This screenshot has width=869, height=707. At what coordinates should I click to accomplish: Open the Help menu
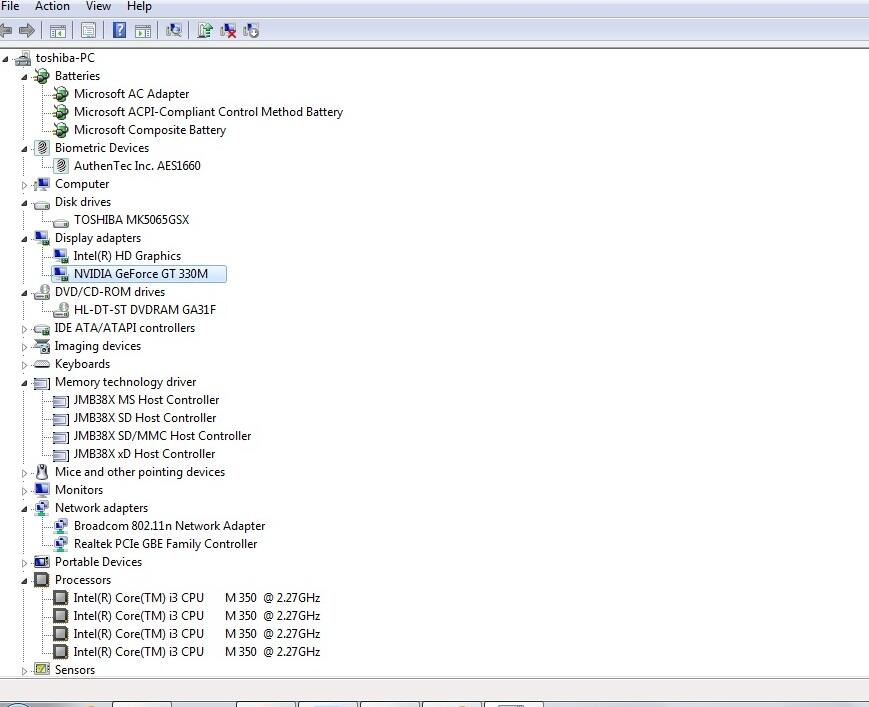(x=139, y=6)
